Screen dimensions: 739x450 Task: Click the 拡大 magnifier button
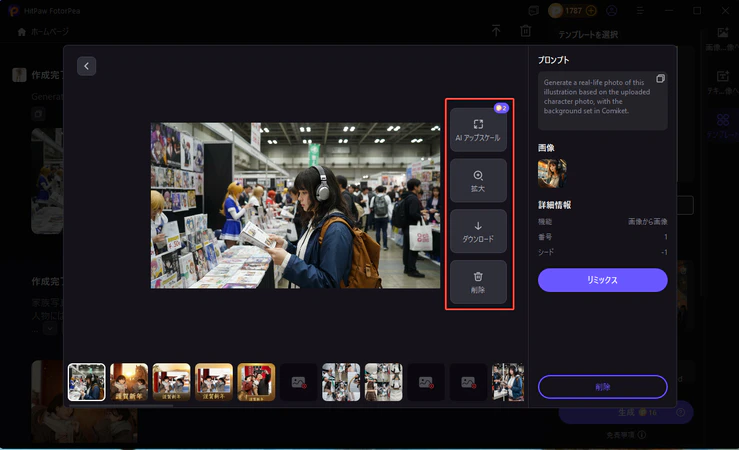[478, 180]
